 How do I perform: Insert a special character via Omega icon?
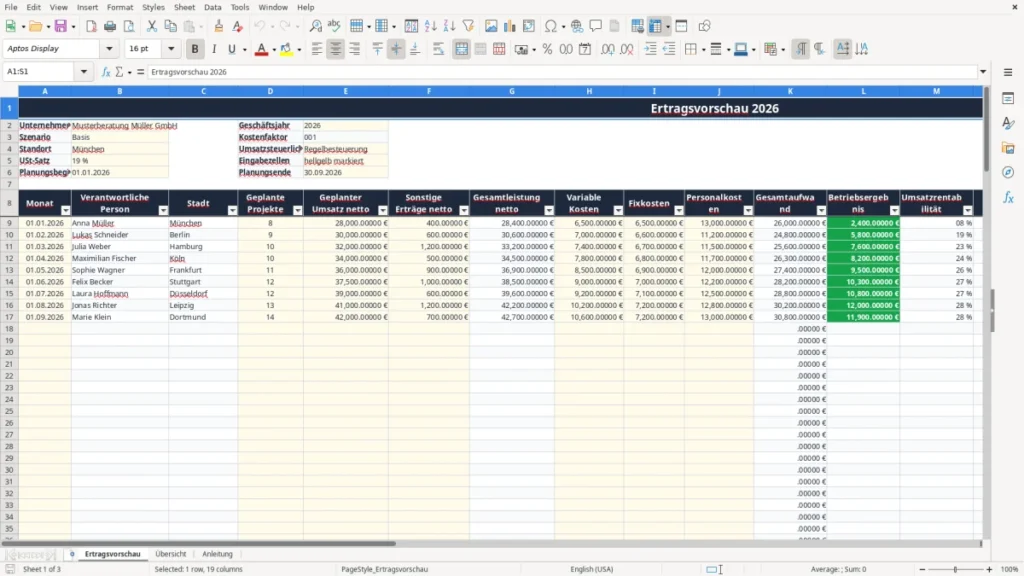(551, 26)
